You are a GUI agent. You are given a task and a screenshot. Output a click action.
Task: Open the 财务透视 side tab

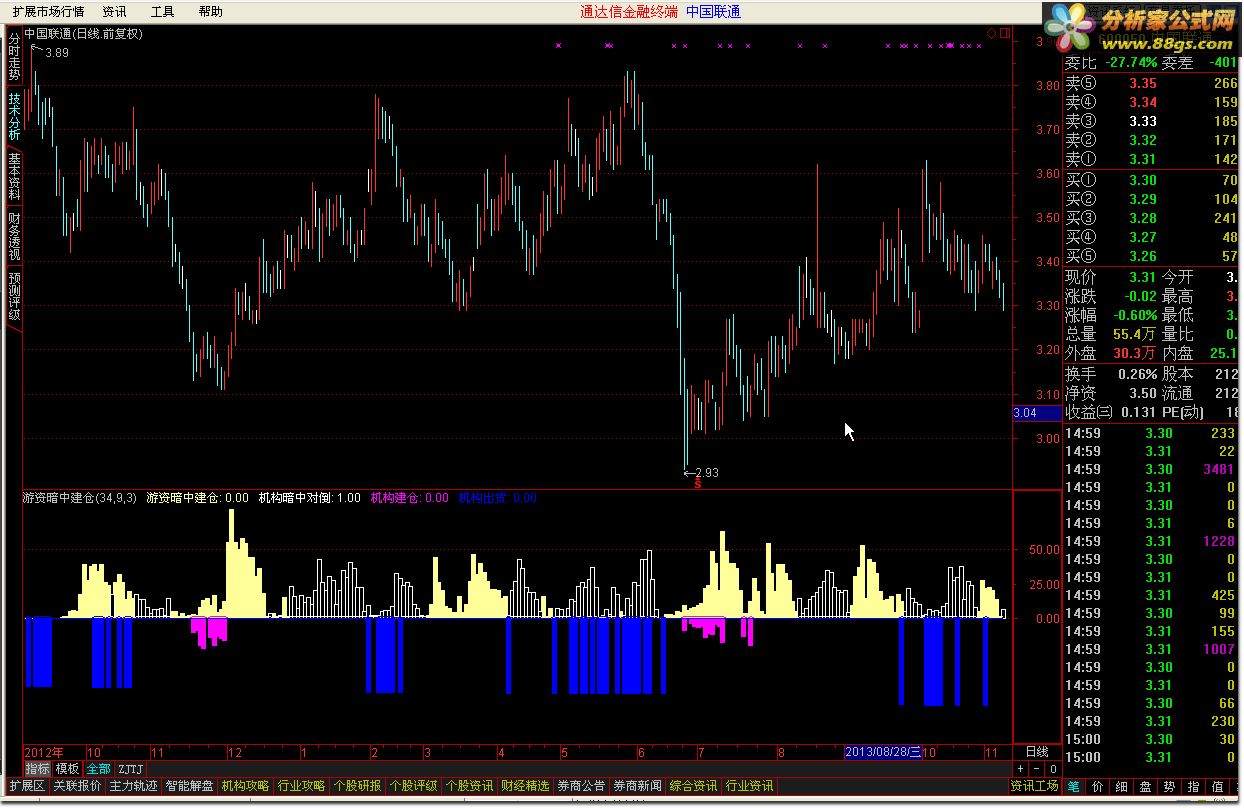14,236
